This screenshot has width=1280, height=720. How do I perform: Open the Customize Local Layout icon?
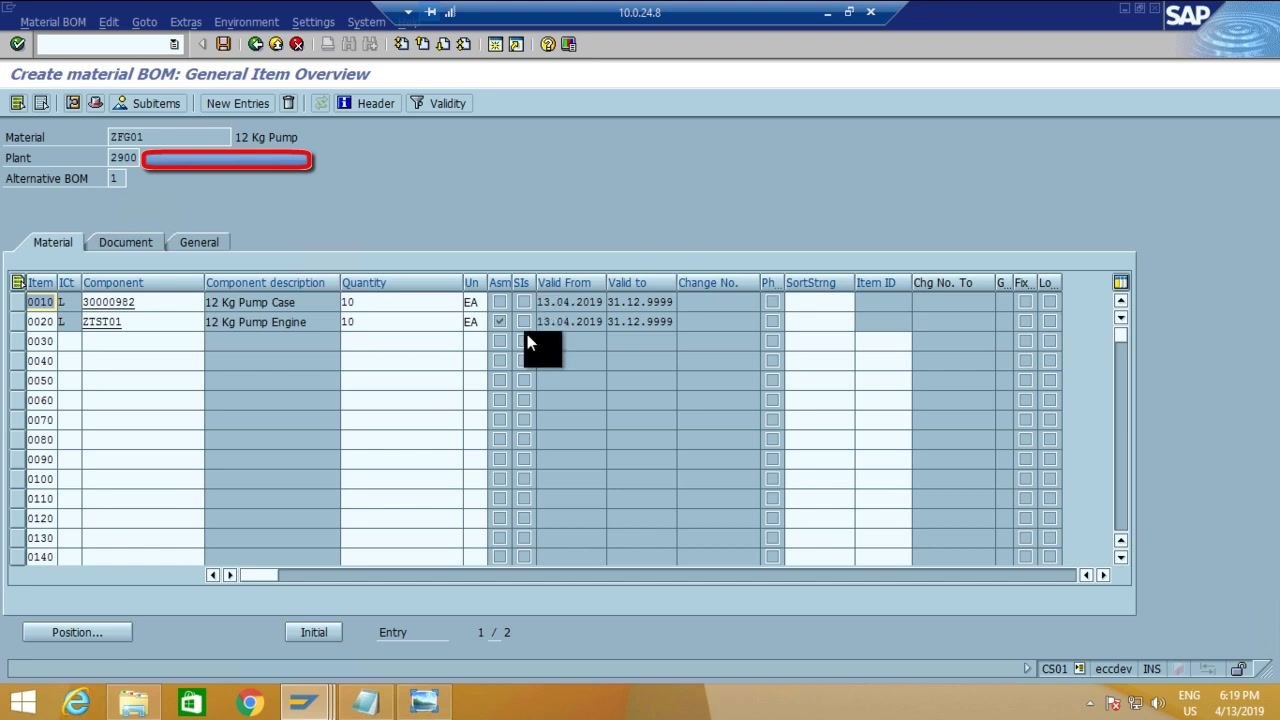pyautogui.click(x=569, y=44)
